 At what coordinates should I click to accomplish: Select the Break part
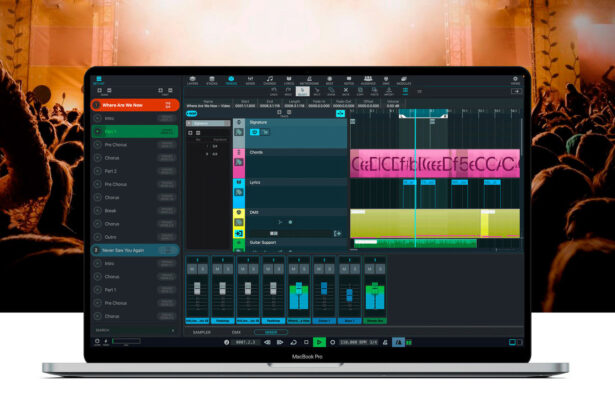(x=135, y=211)
